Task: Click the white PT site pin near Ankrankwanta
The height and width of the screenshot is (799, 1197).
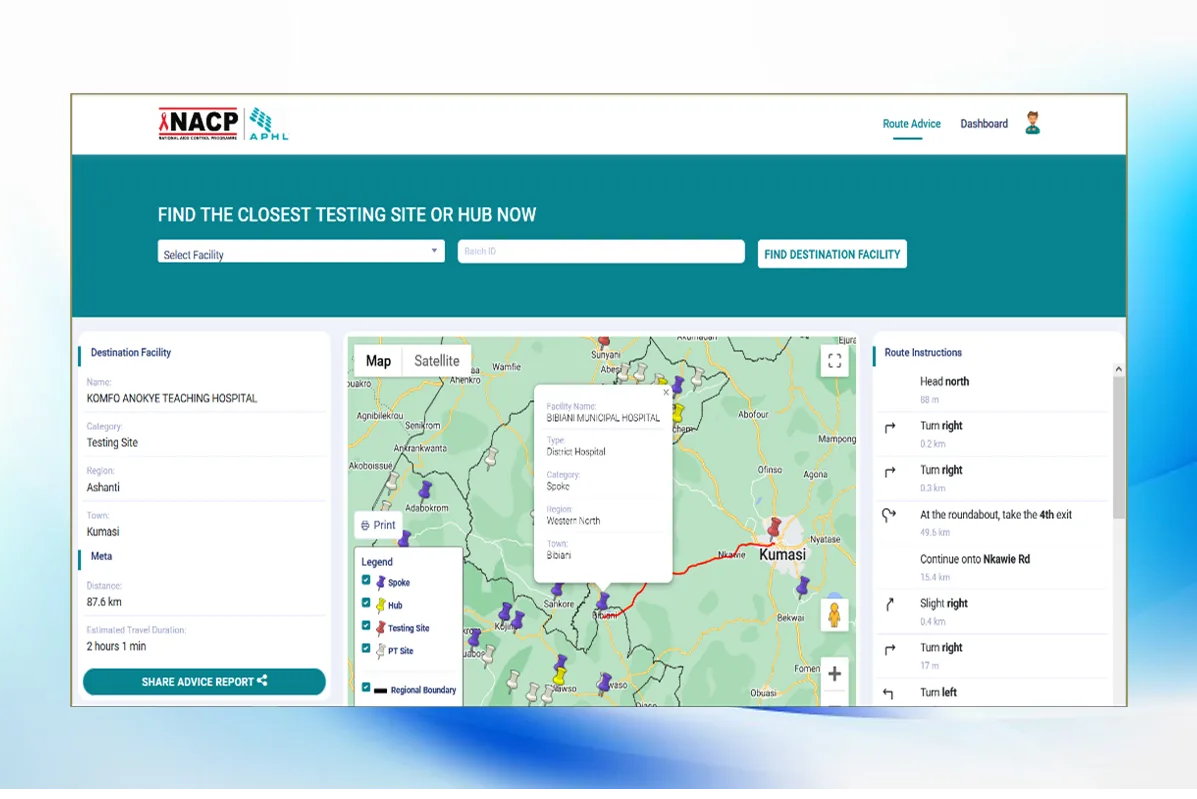Action: pos(492,457)
